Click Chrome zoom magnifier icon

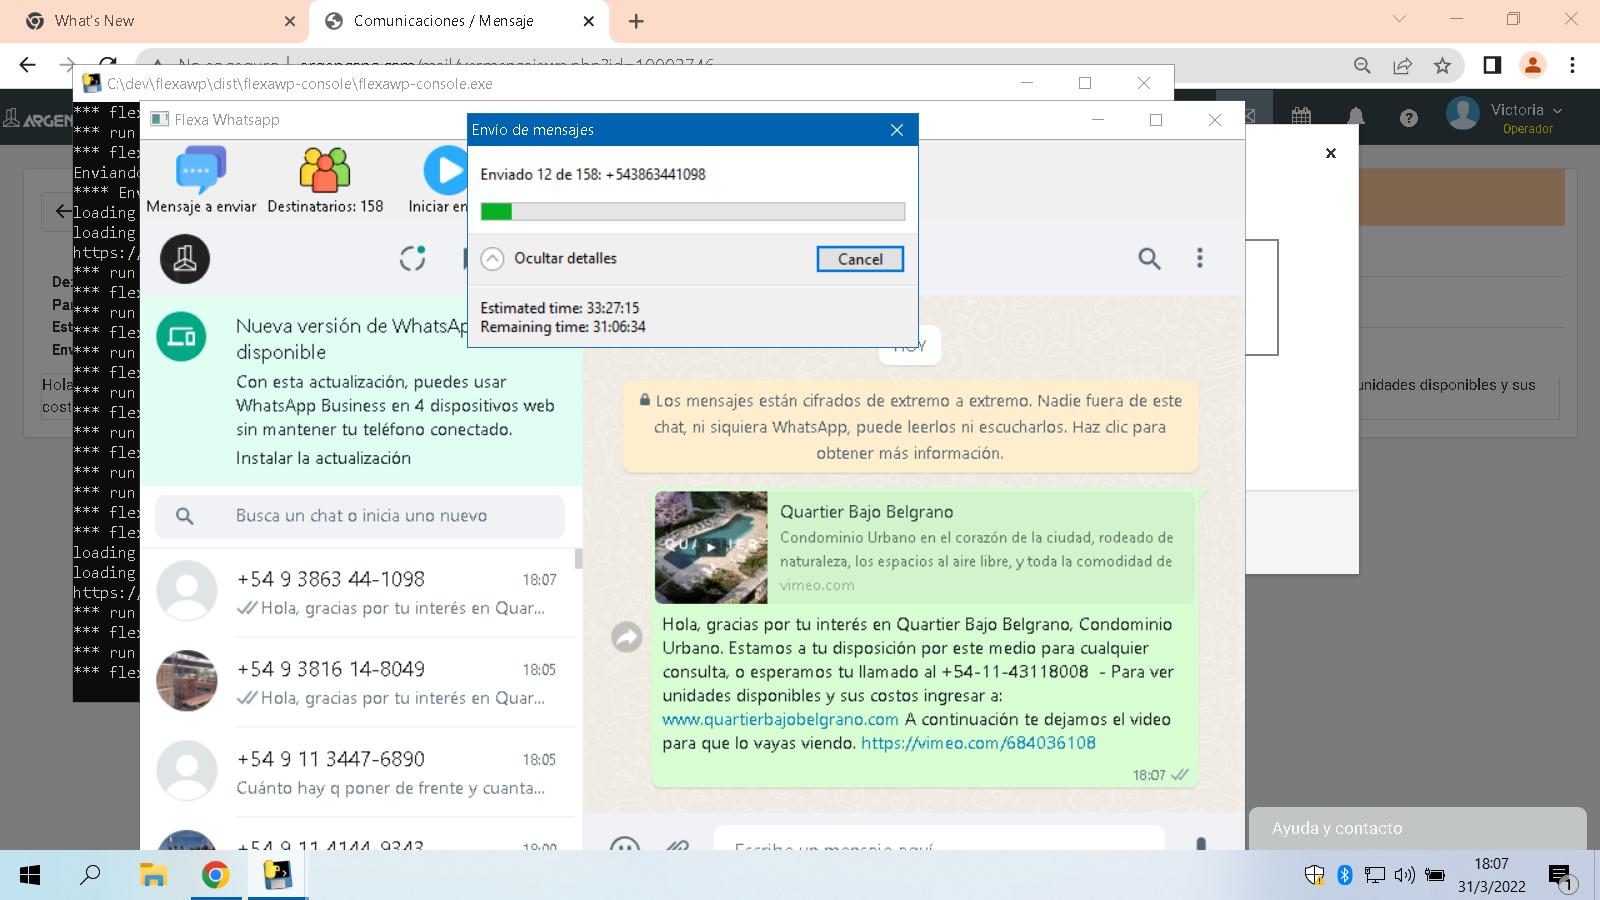pos(1362,65)
